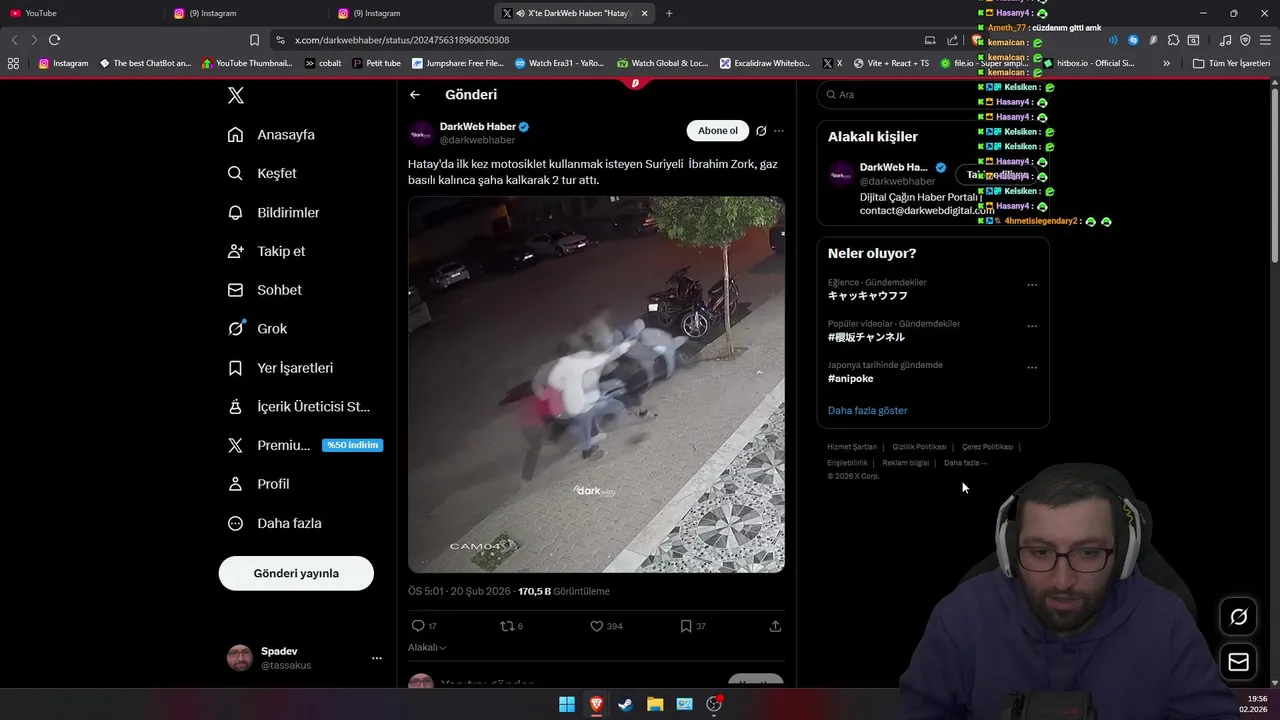This screenshot has height=720, width=1280.
Task: Close the active DarkWeb Haber tab
Action: (x=645, y=13)
